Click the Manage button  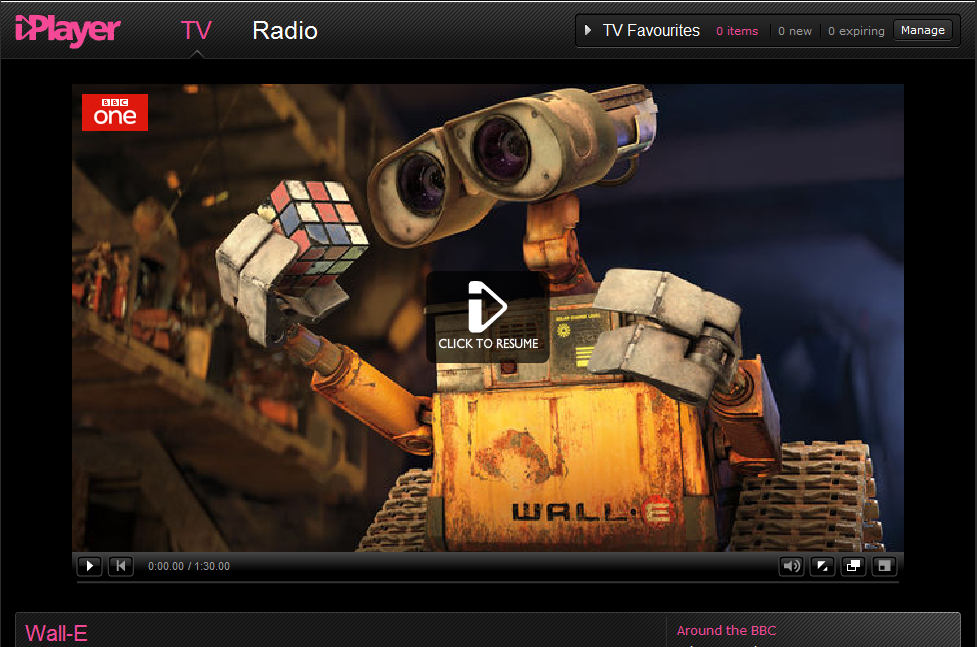[x=923, y=30]
